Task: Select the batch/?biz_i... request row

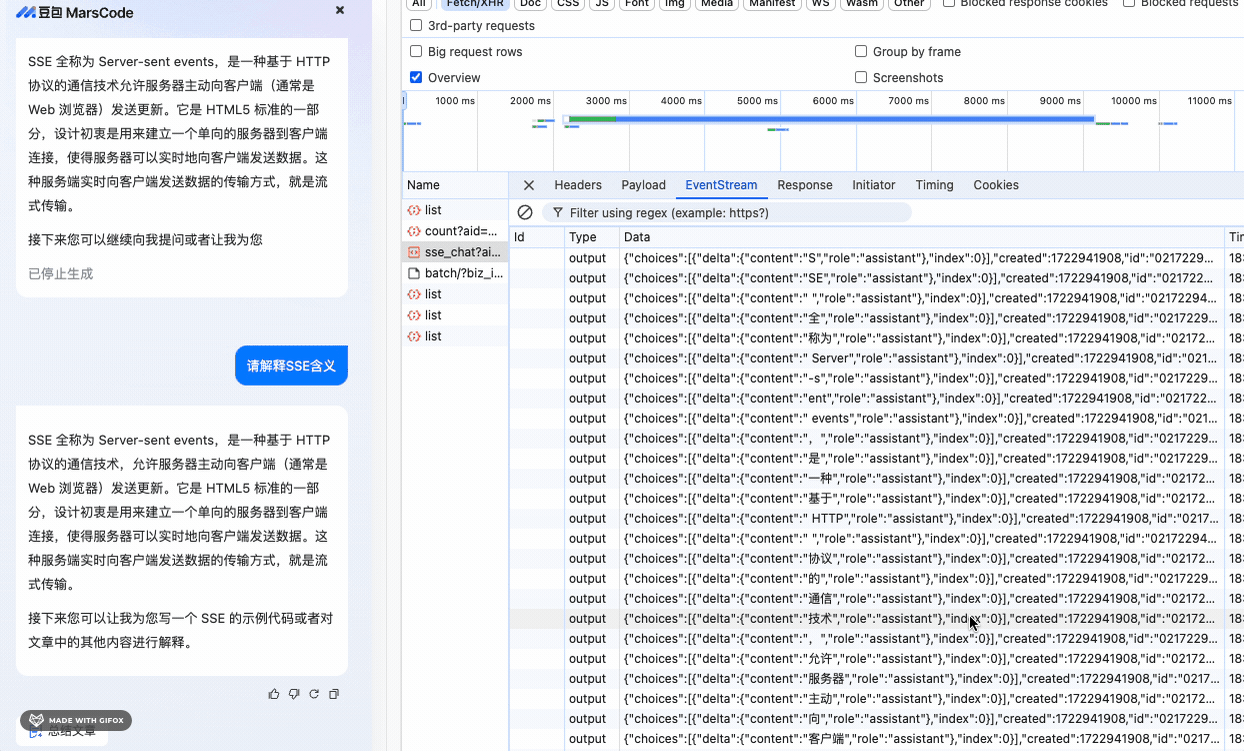Action: pyautogui.click(x=455, y=273)
